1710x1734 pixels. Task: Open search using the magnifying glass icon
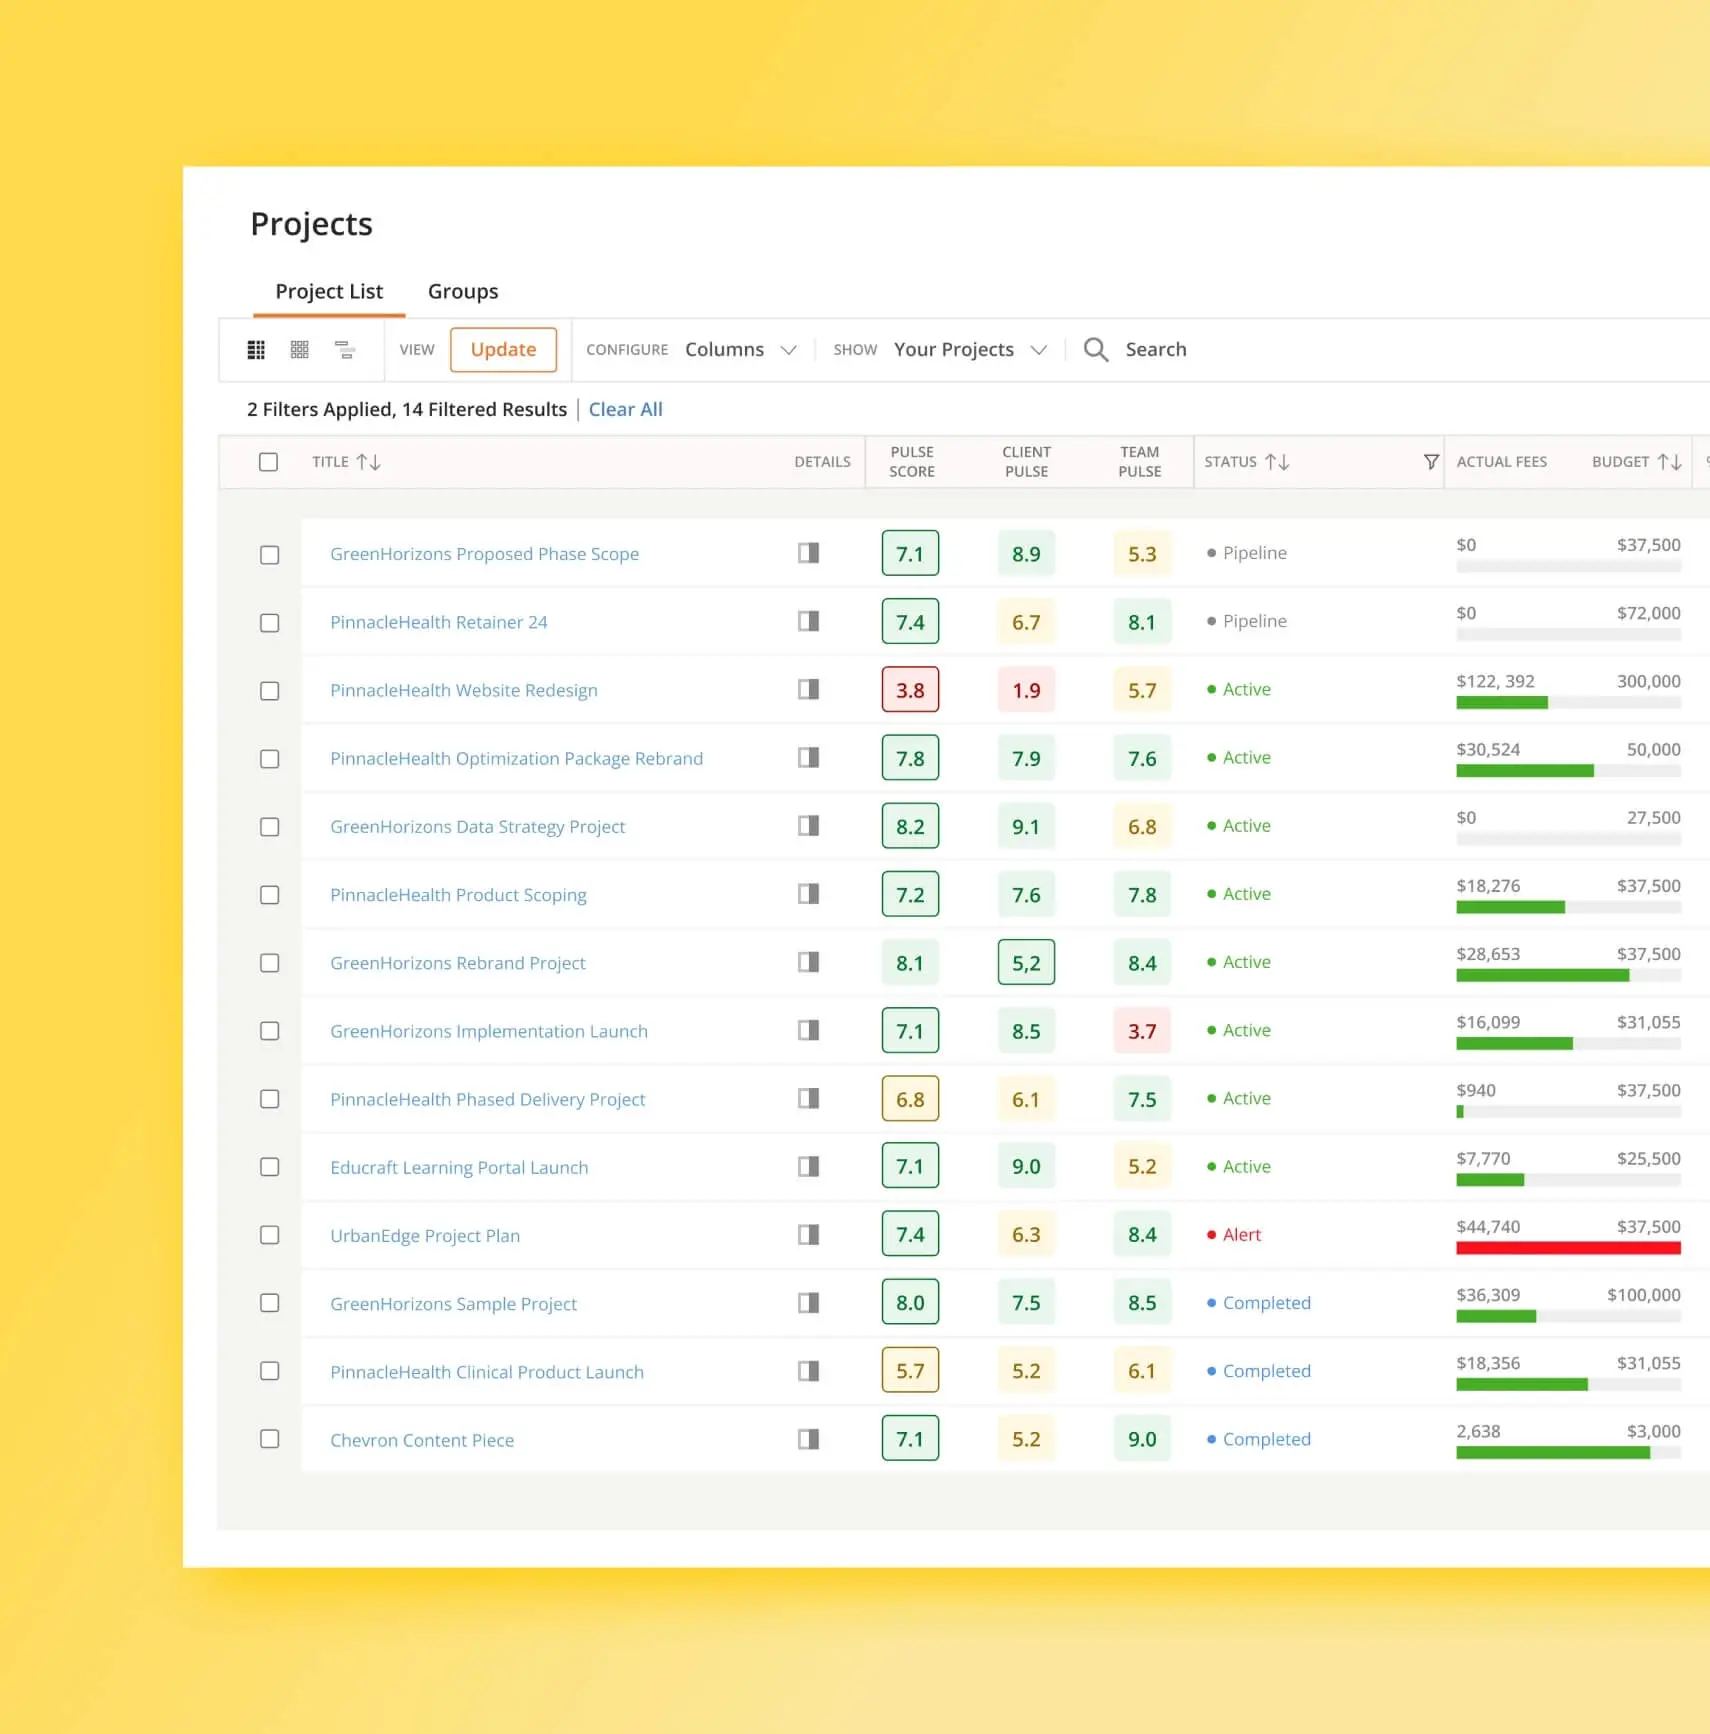coord(1096,349)
